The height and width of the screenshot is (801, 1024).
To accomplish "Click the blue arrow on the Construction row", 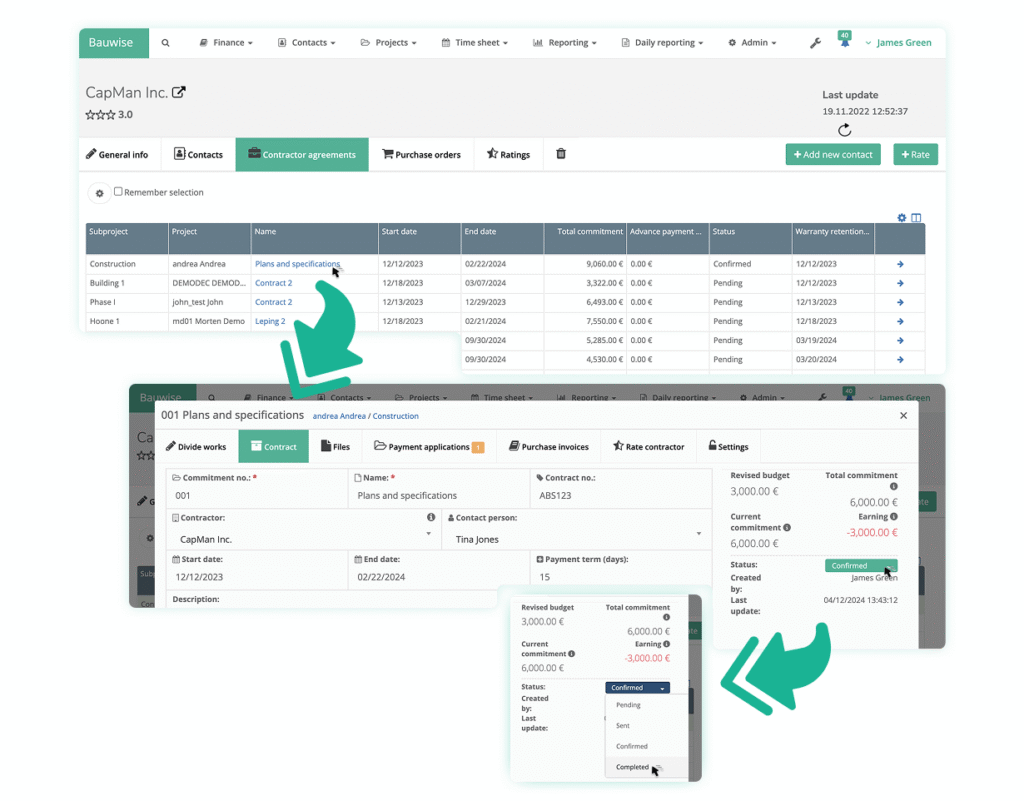I will [899, 264].
